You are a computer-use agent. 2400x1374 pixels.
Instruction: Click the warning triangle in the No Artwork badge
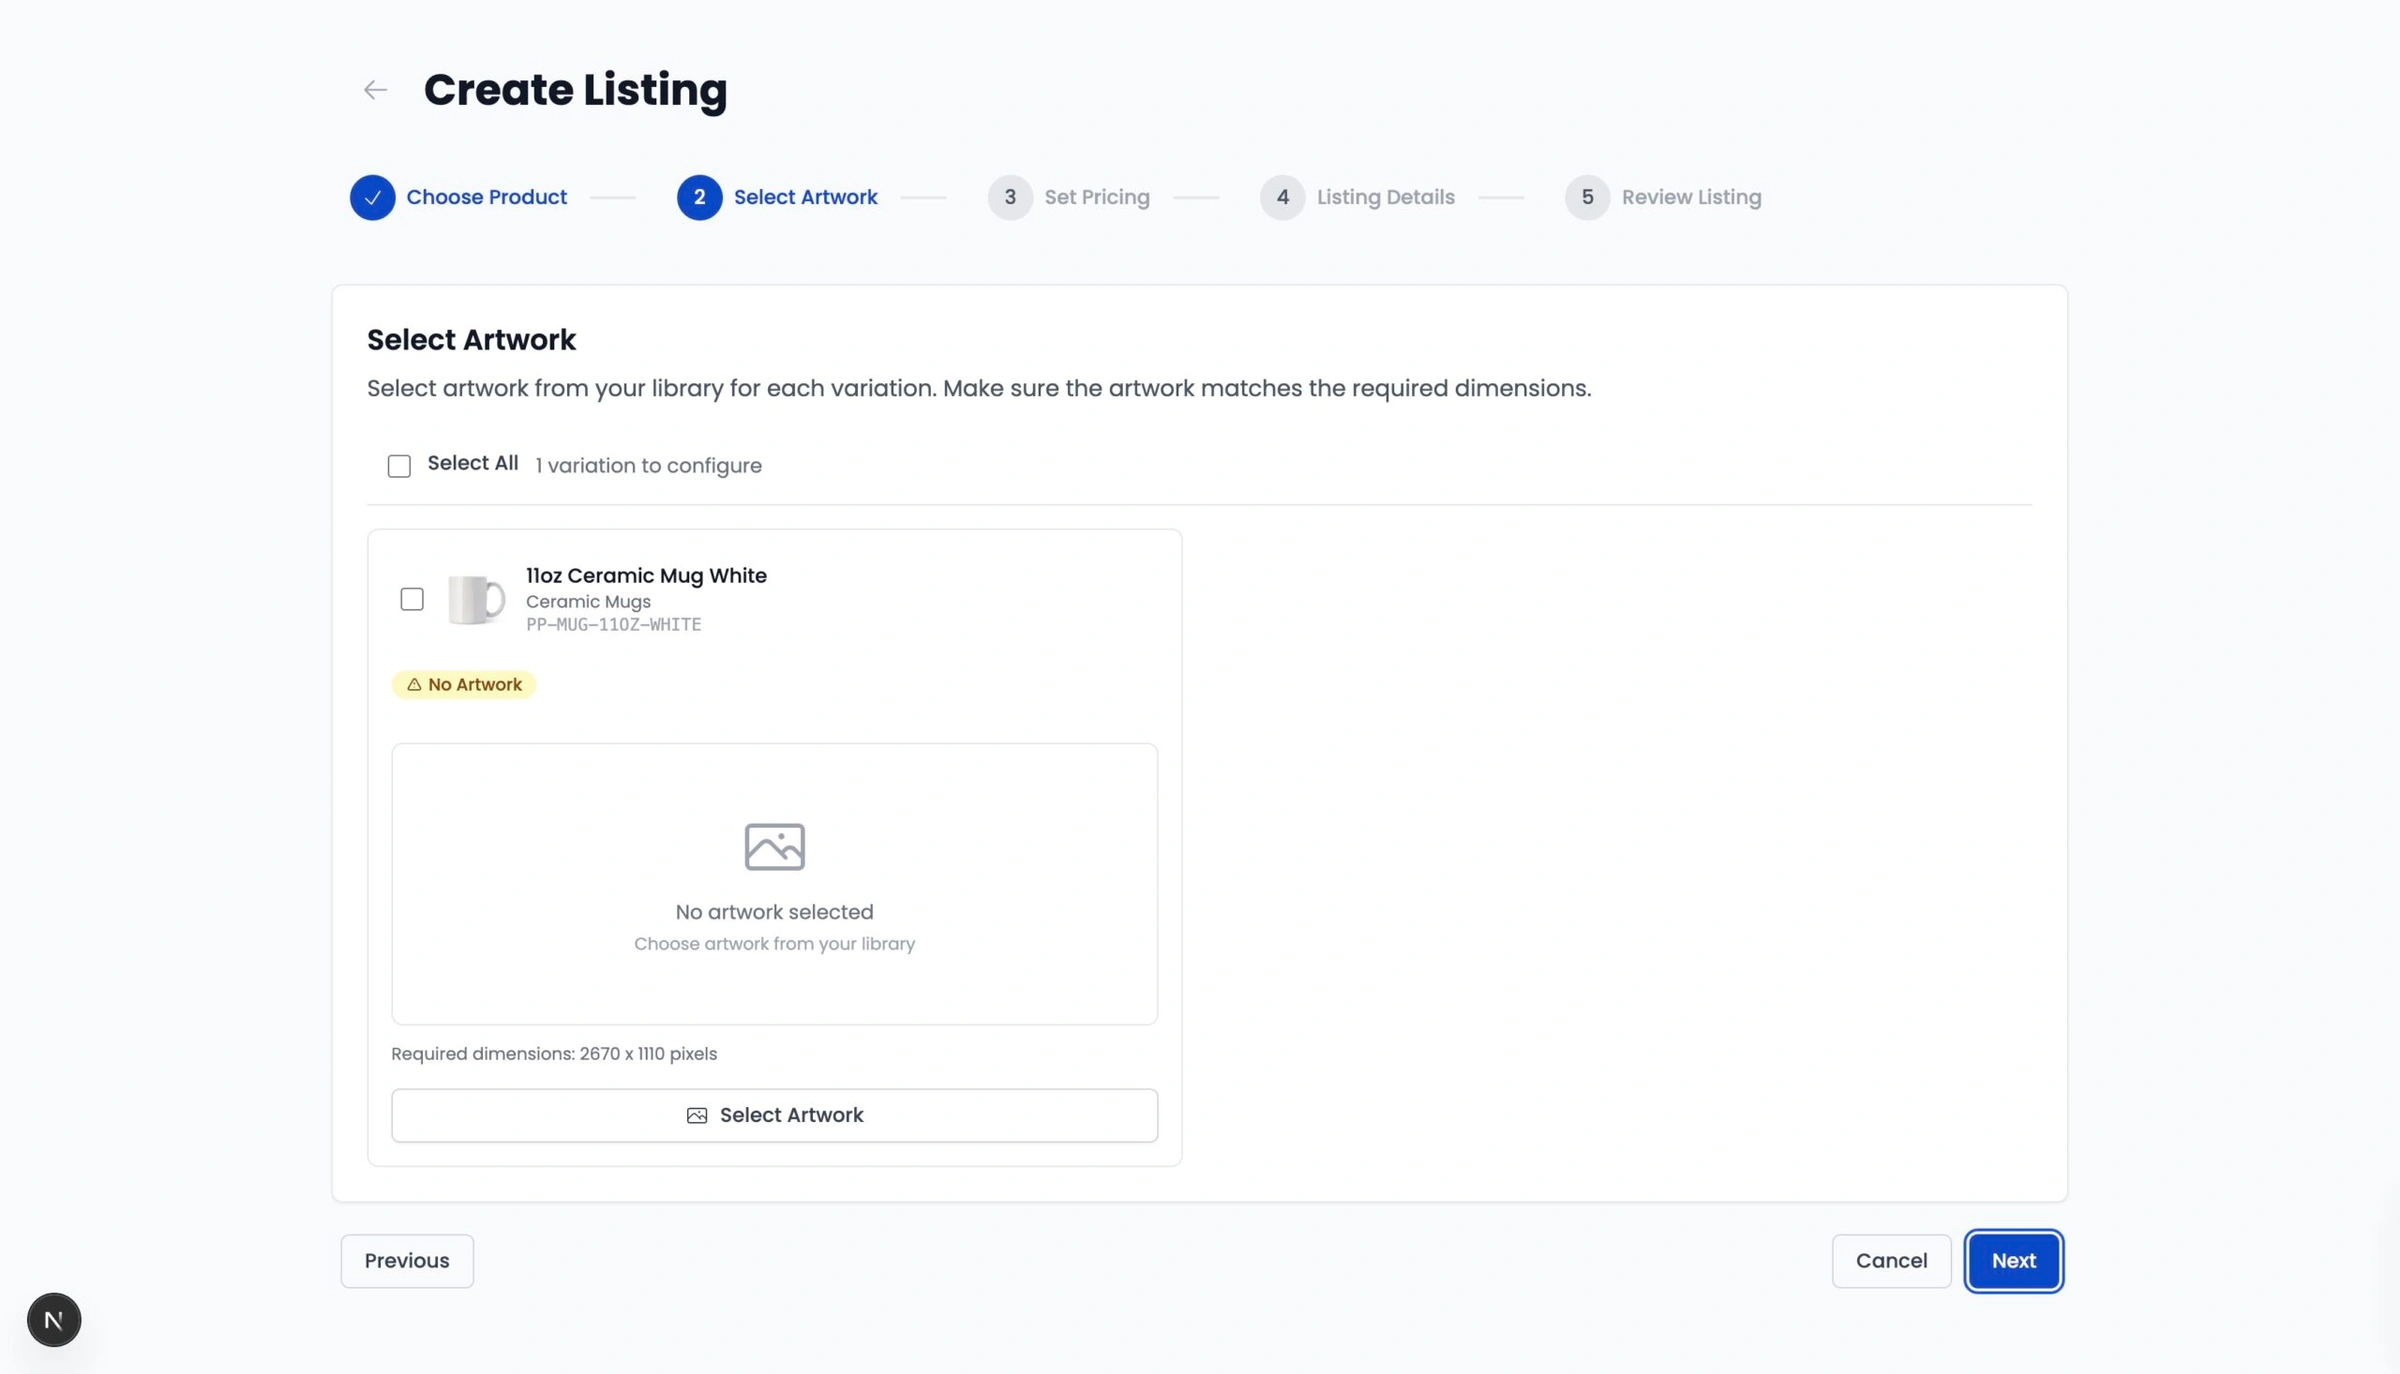(x=413, y=685)
